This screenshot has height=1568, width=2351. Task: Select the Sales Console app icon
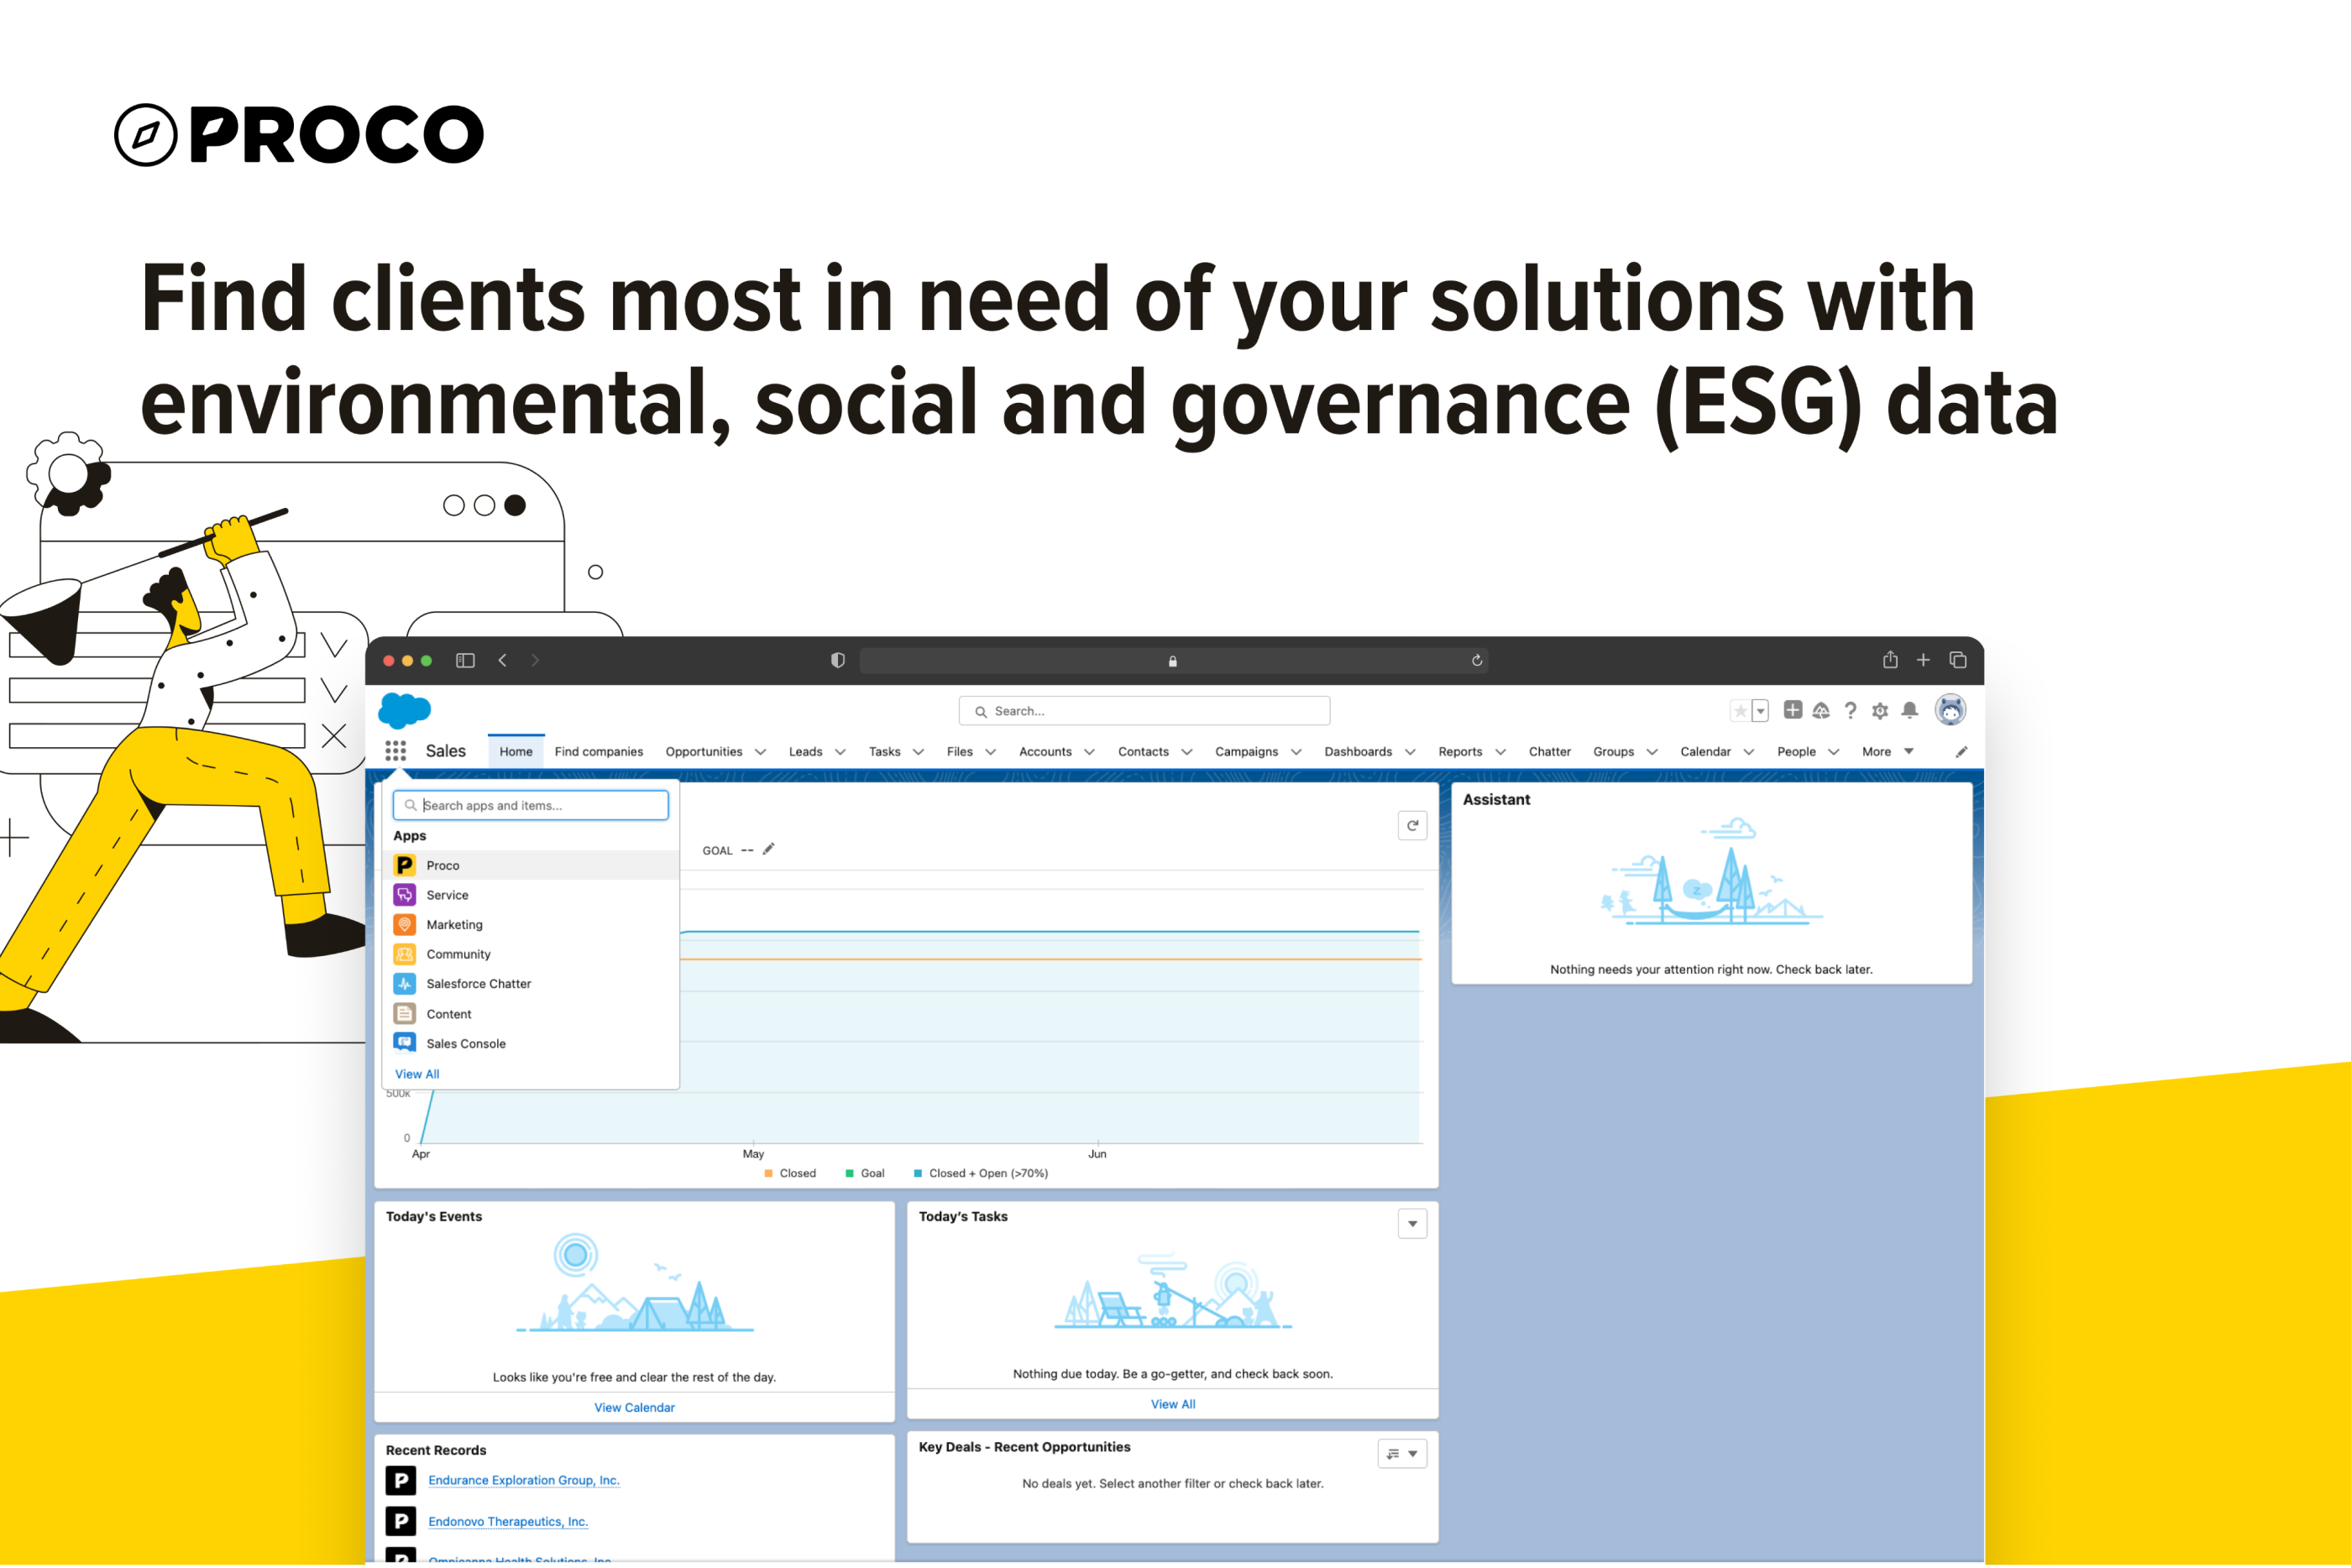click(405, 1043)
